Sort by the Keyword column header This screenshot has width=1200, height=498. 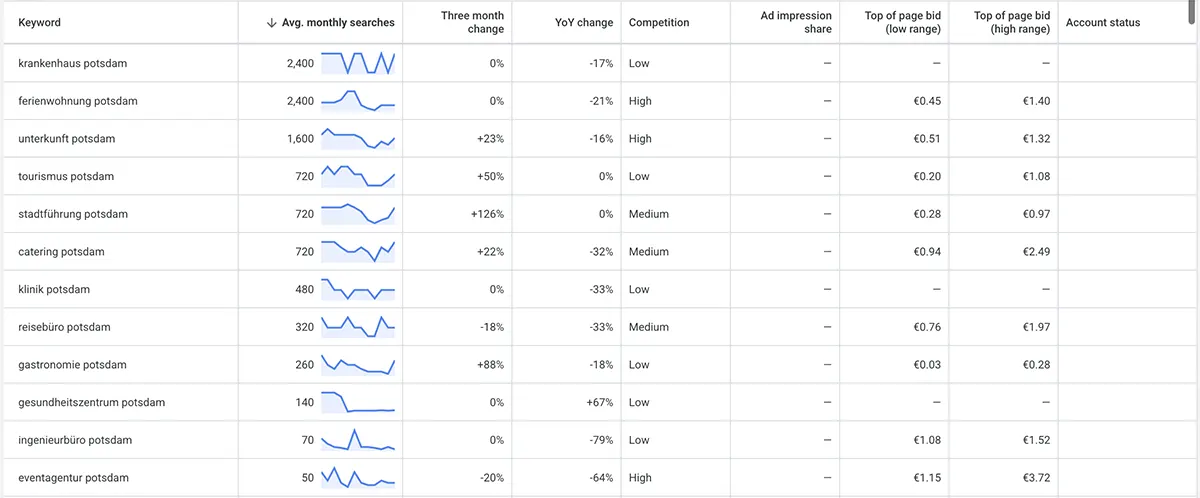(x=40, y=22)
